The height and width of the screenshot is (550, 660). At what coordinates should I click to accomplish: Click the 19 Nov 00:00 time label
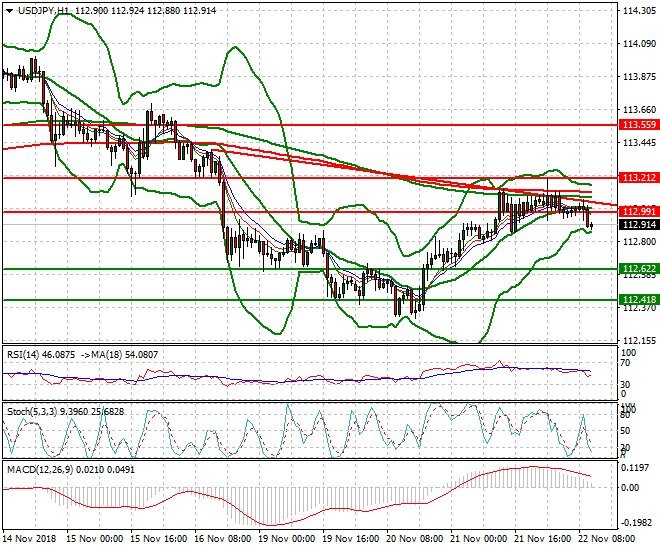pyautogui.click(x=287, y=539)
